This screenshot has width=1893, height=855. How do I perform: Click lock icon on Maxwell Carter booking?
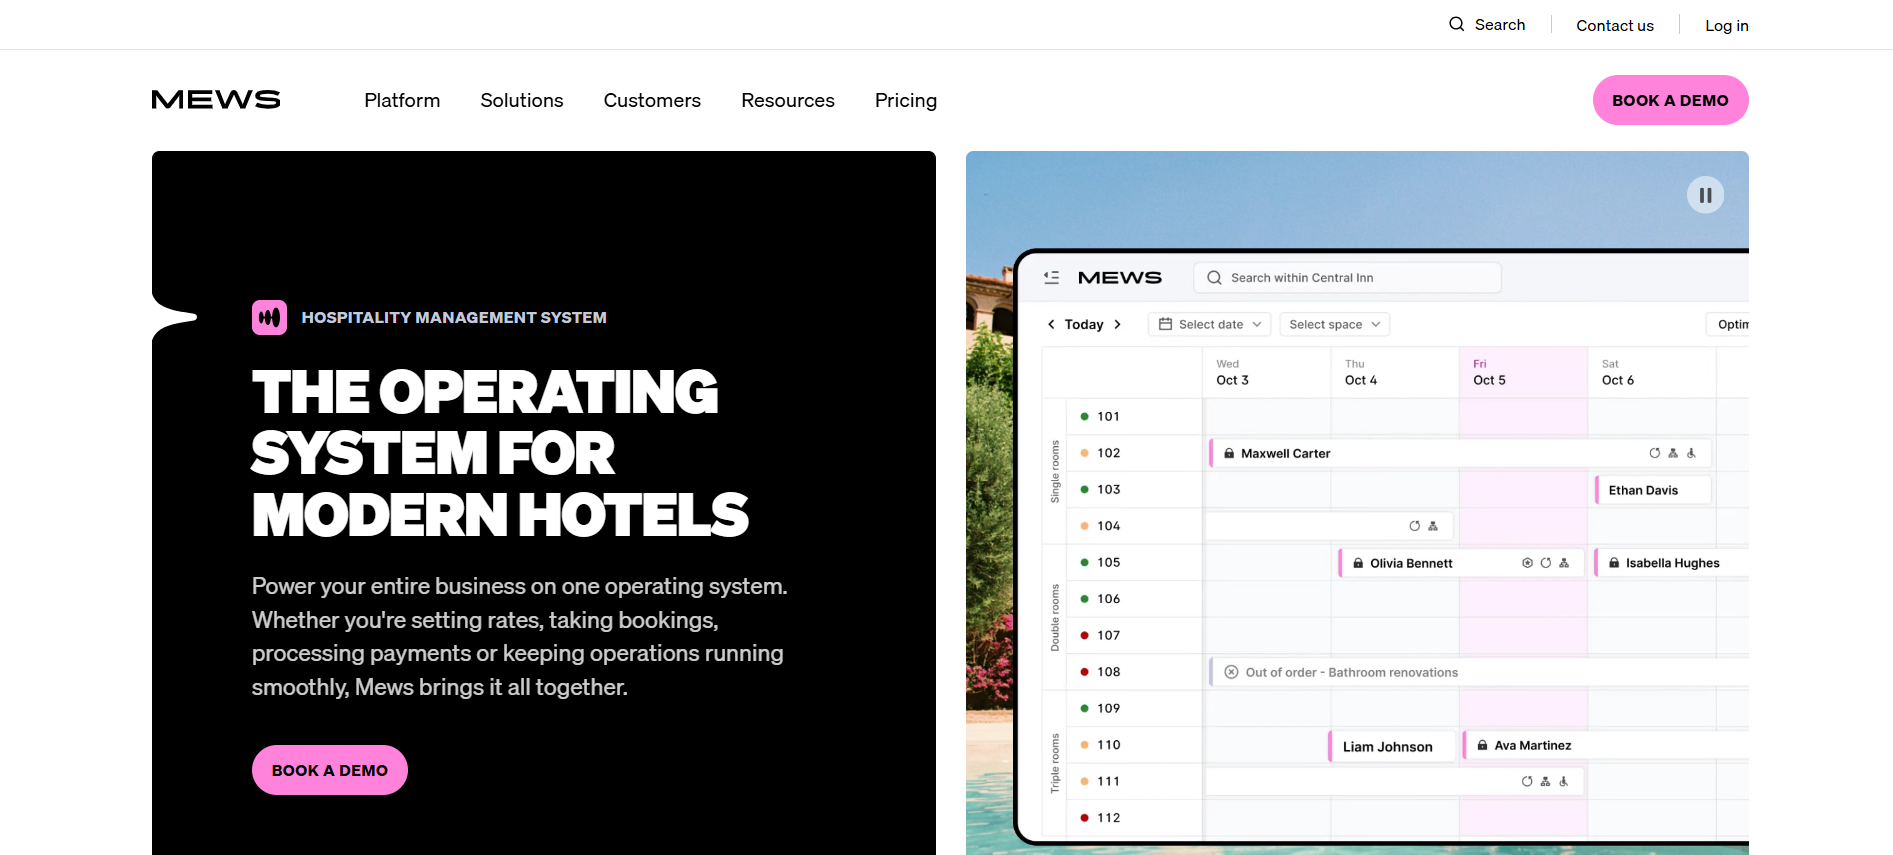tap(1229, 453)
